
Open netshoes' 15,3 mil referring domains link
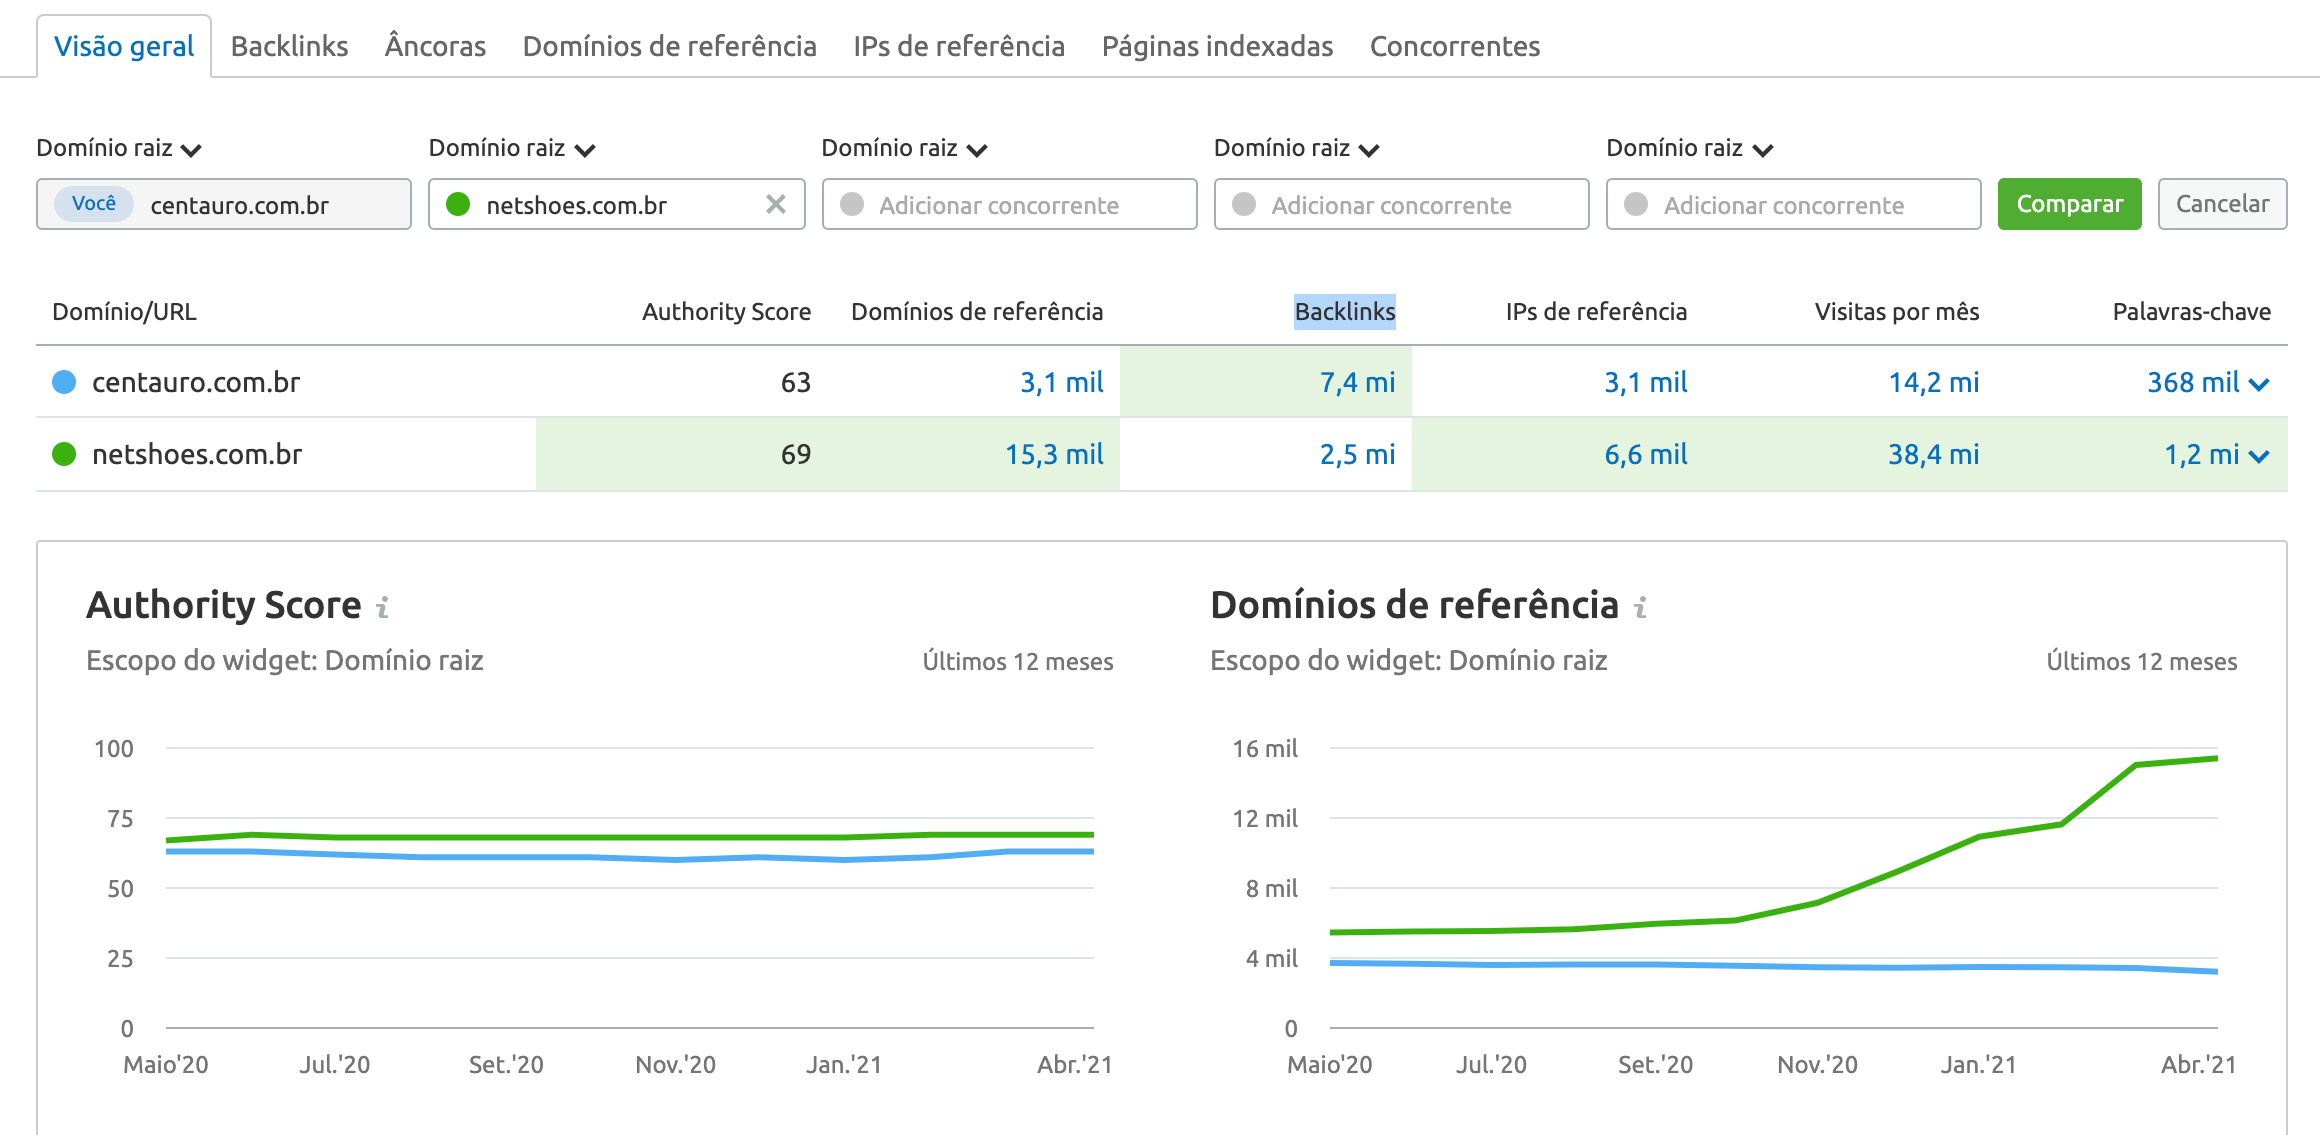click(x=1054, y=454)
